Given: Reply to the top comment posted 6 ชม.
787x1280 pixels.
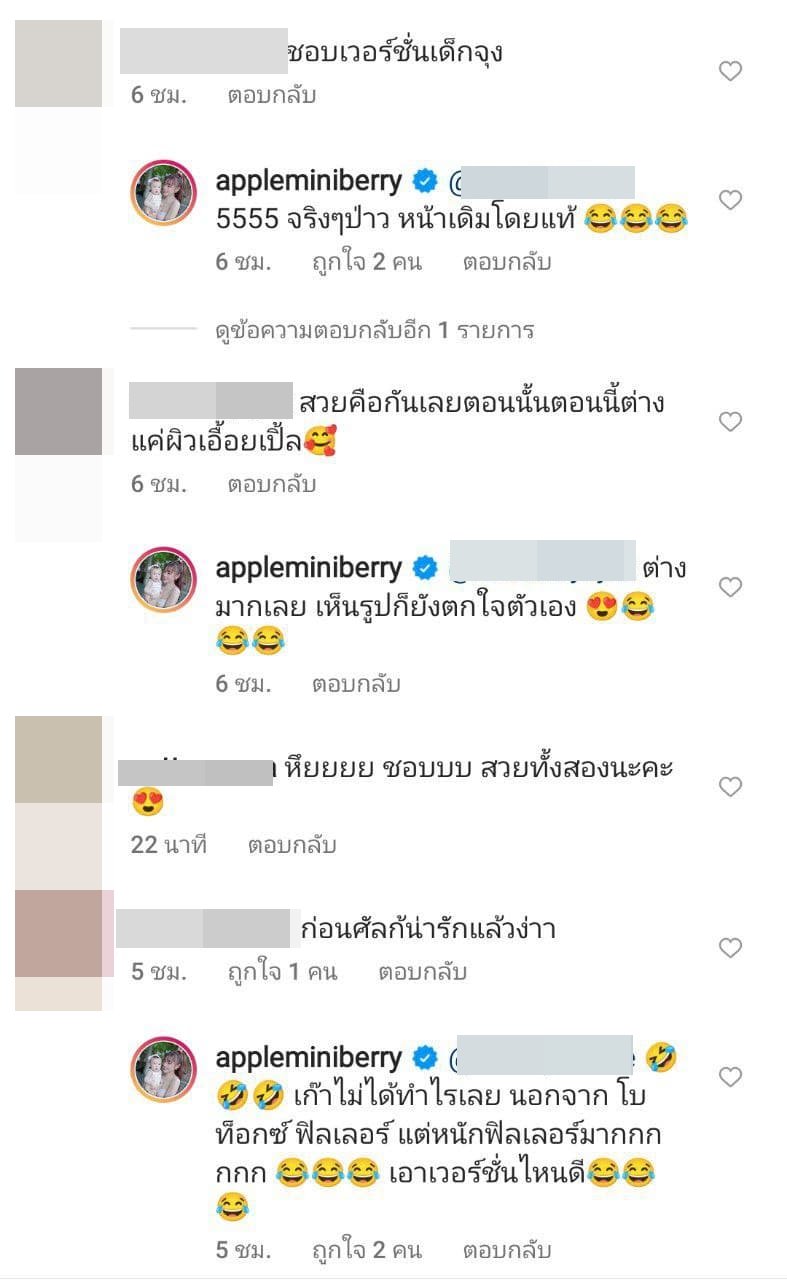Looking at the screenshot, I should pos(272,96).
